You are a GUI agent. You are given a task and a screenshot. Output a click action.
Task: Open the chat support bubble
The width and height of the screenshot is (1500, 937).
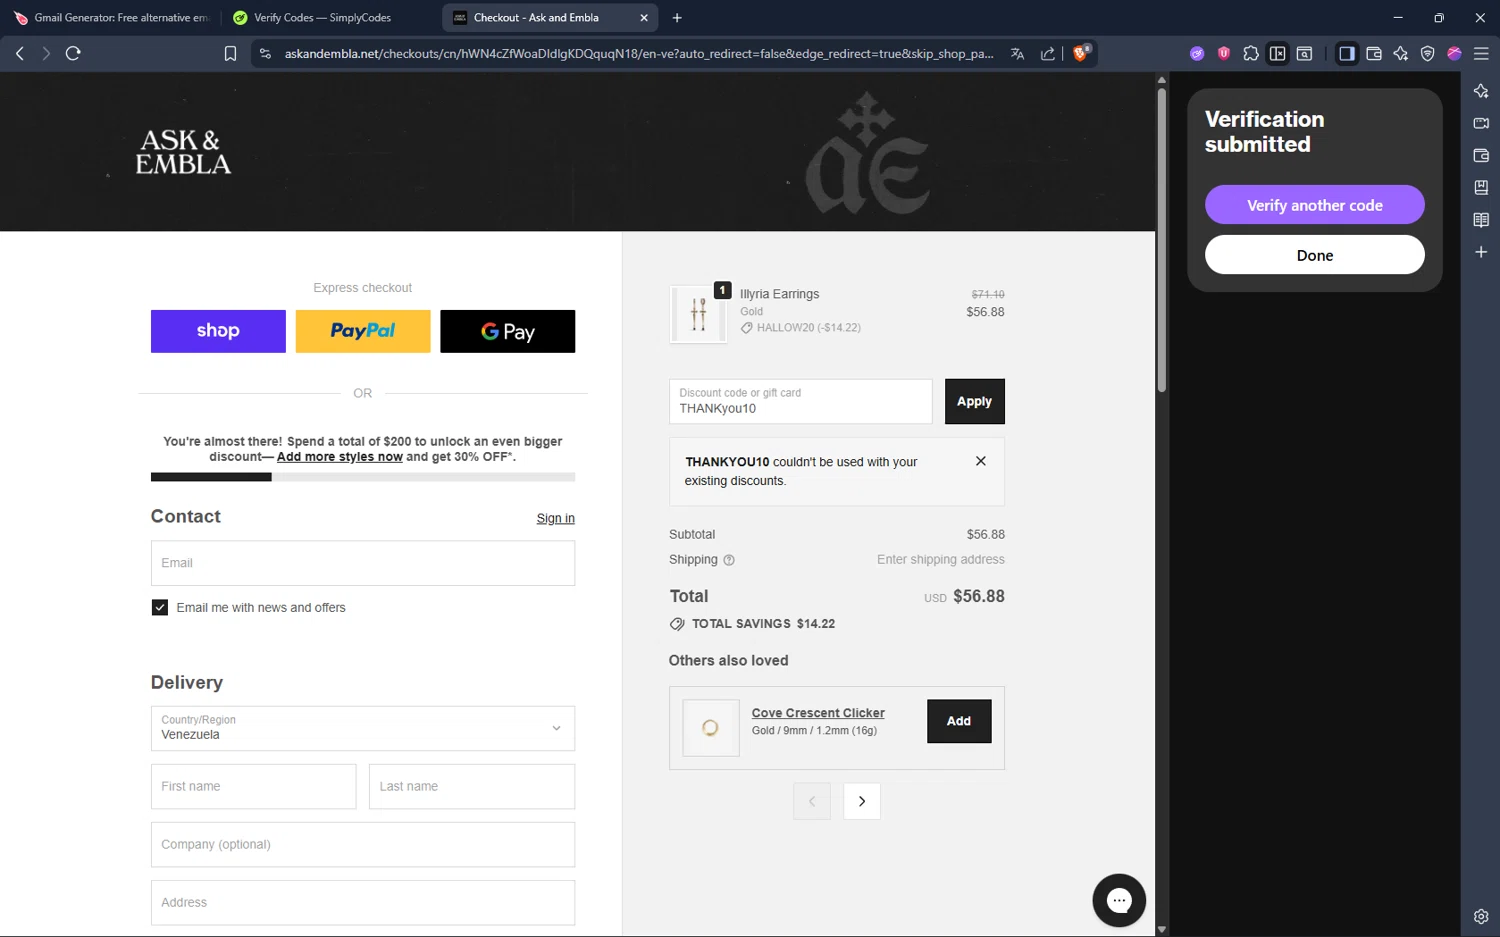(1119, 901)
